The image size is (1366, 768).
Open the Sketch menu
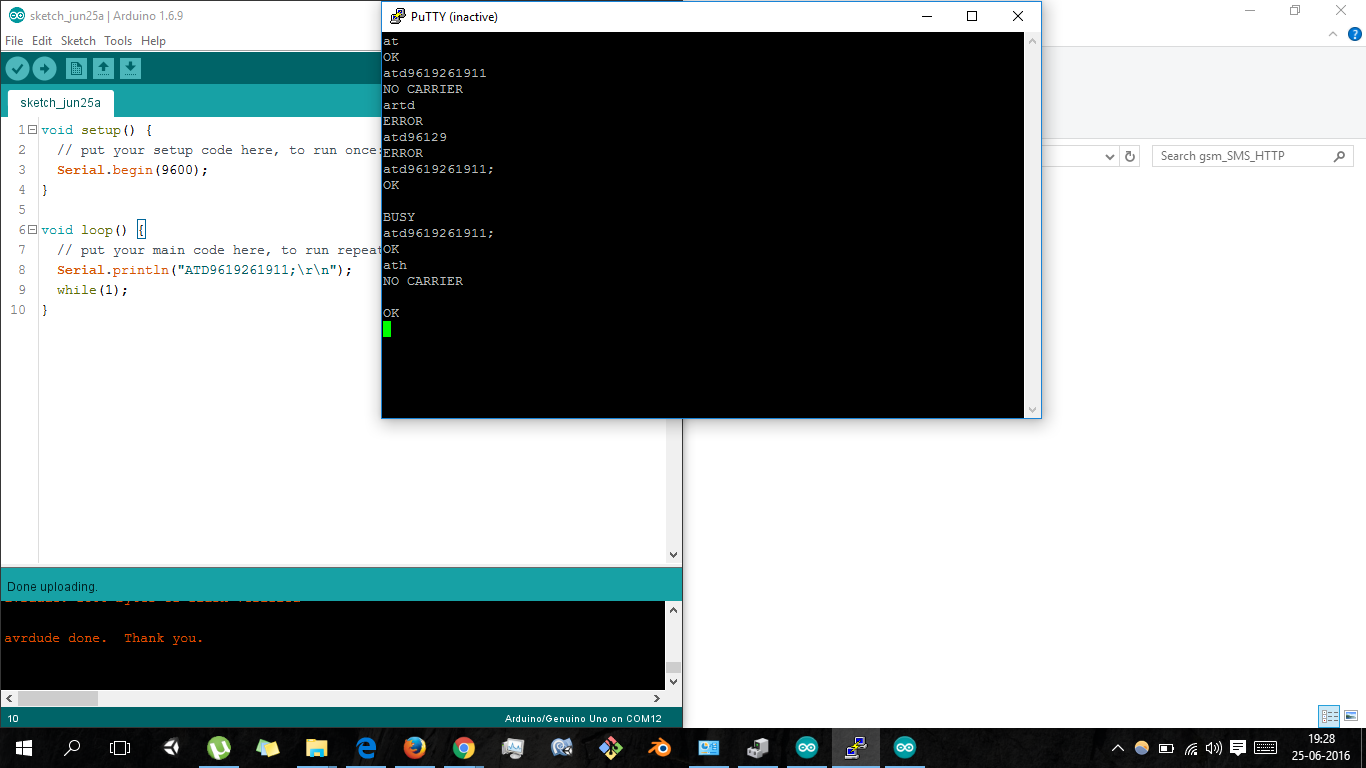tap(78, 41)
